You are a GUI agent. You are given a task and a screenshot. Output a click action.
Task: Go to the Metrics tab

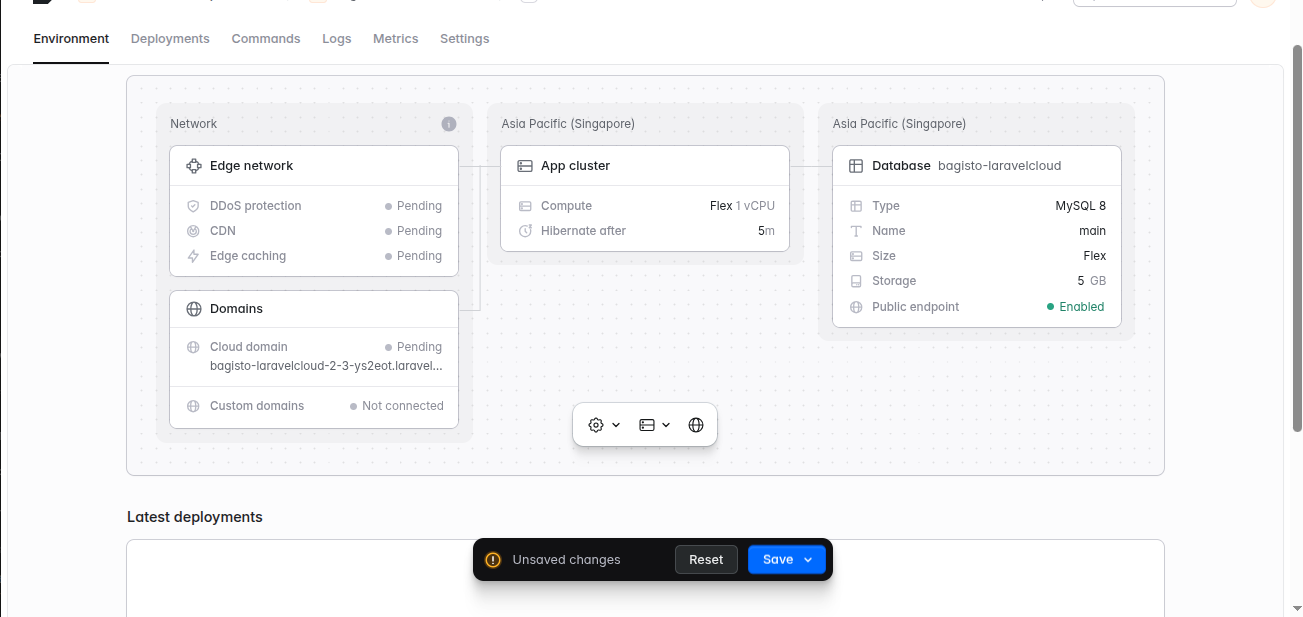click(396, 39)
